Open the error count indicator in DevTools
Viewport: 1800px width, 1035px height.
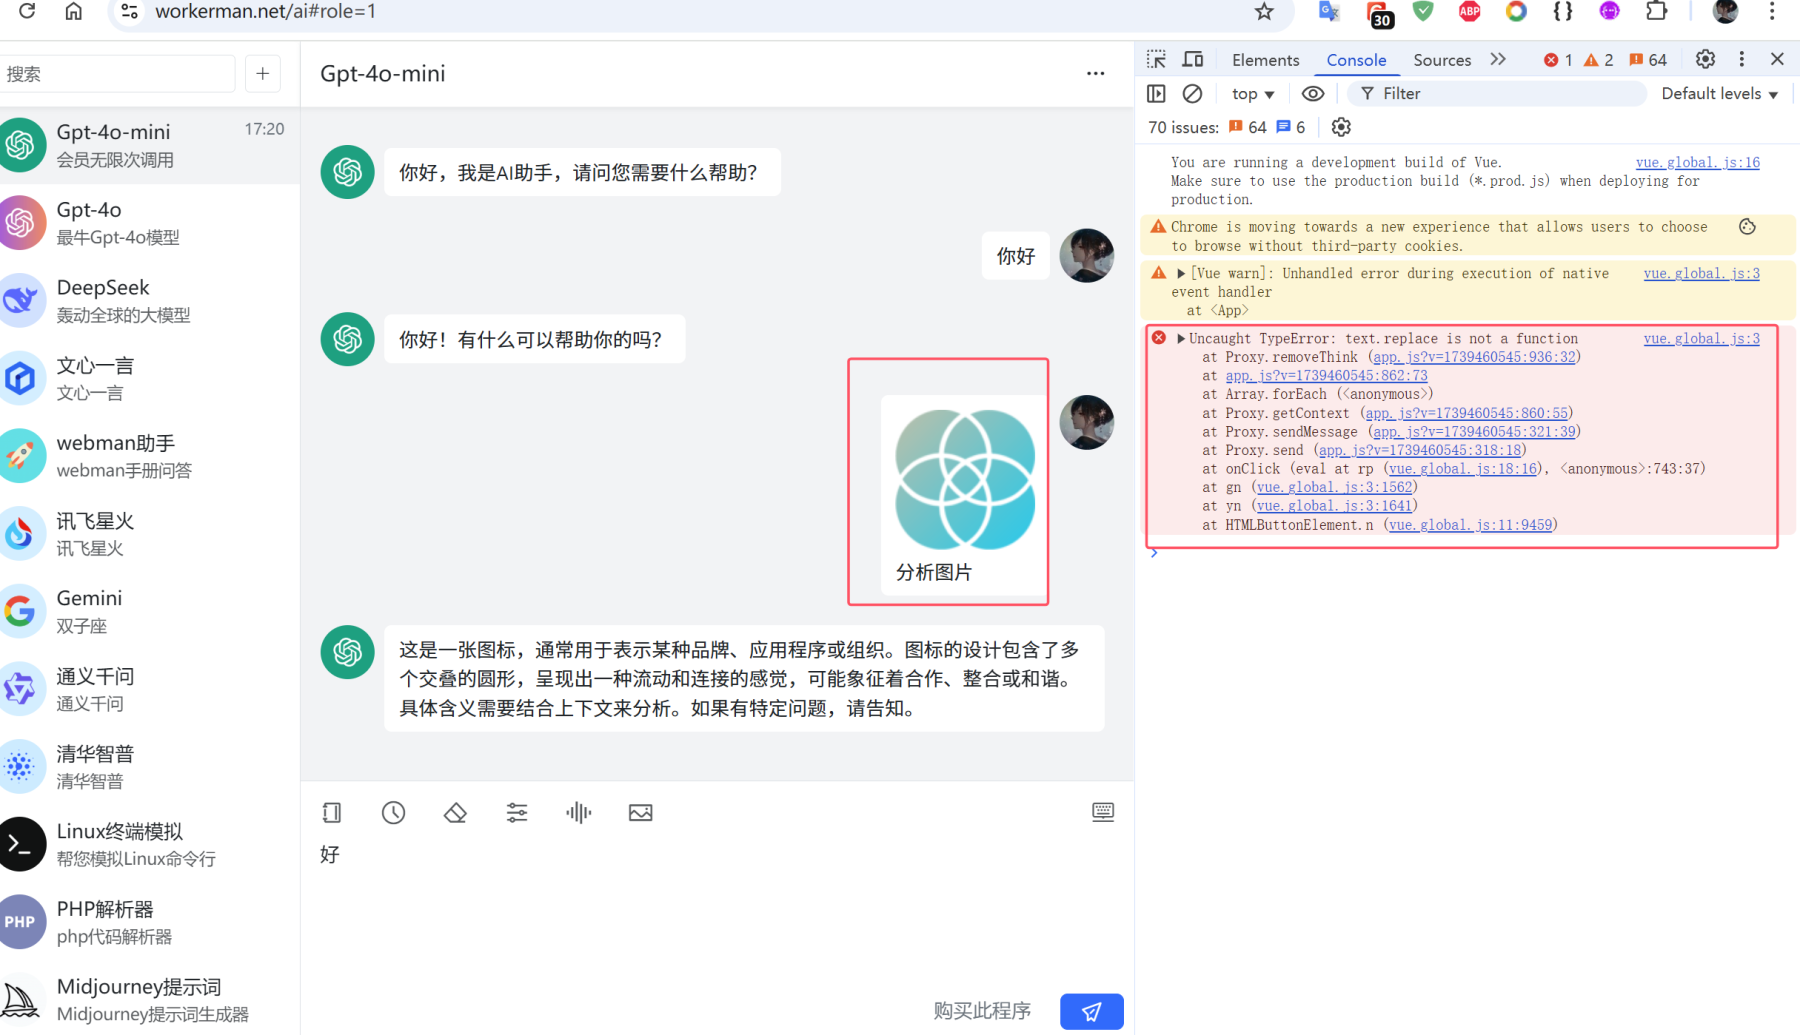pyautogui.click(x=1558, y=60)
